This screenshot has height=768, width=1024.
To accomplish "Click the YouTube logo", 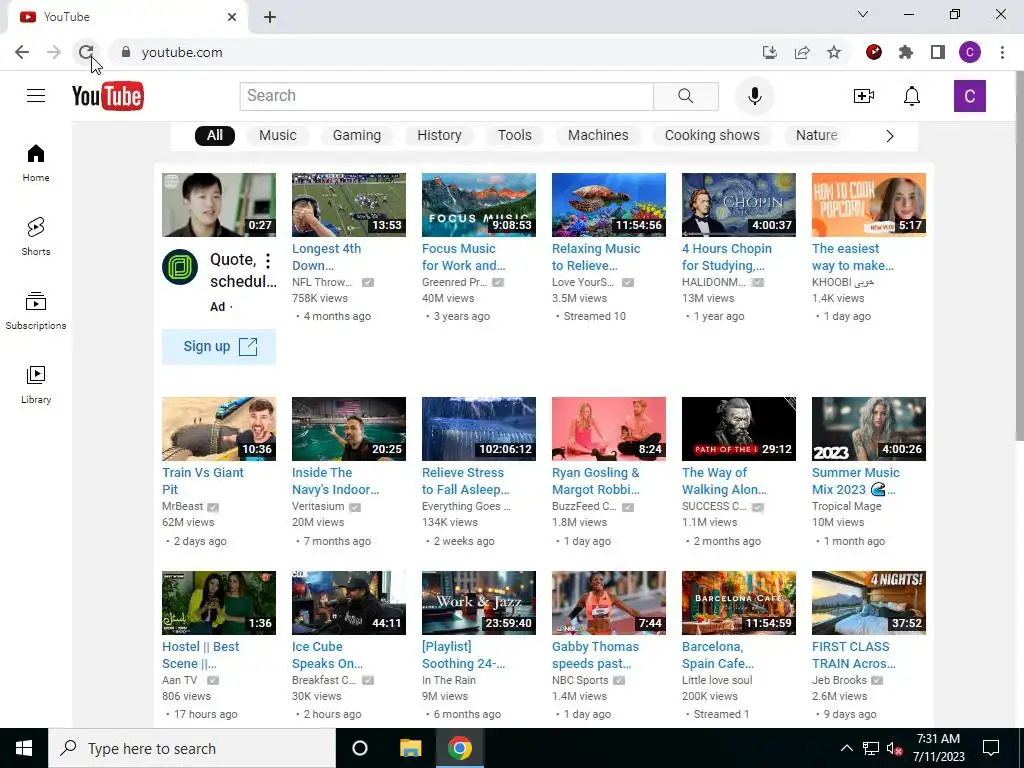I will click(108, 96).
